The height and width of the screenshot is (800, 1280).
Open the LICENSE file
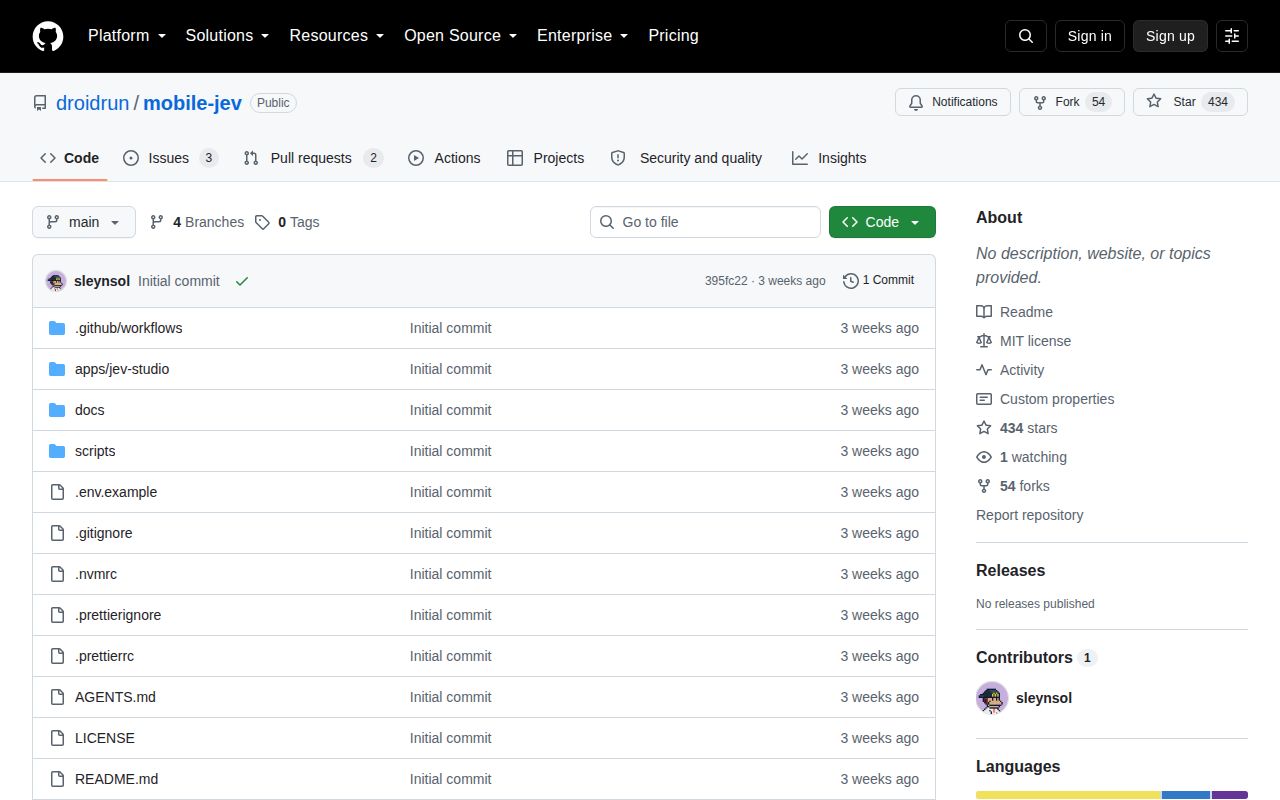point(105,738)
